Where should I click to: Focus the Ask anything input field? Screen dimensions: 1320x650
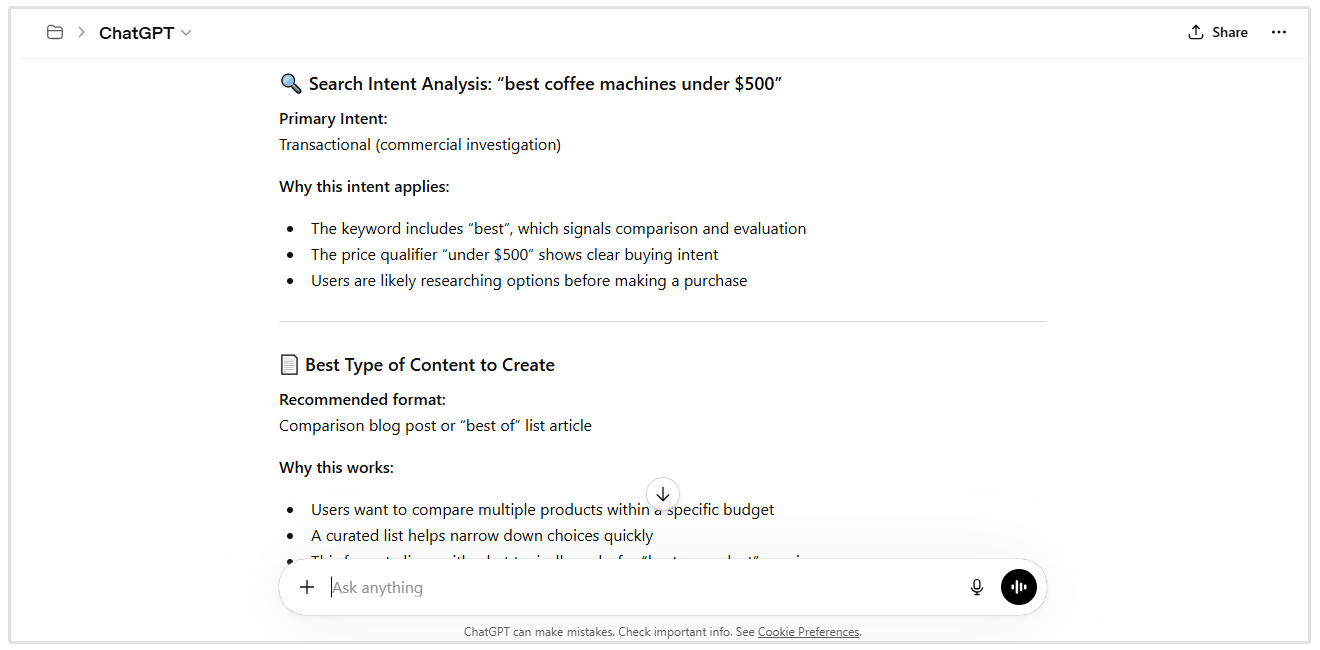pos(640,587)
